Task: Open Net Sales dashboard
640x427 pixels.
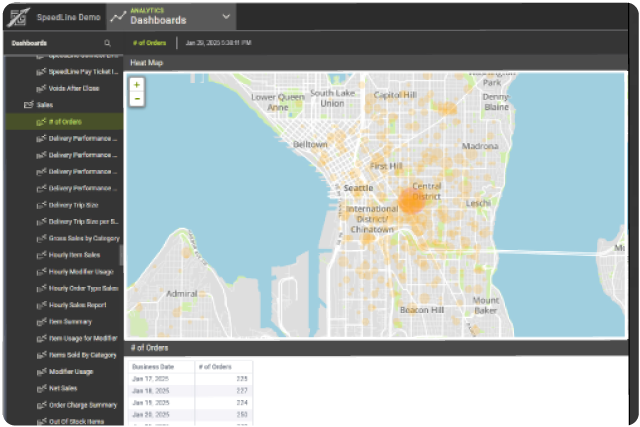Action: [63, 388]
